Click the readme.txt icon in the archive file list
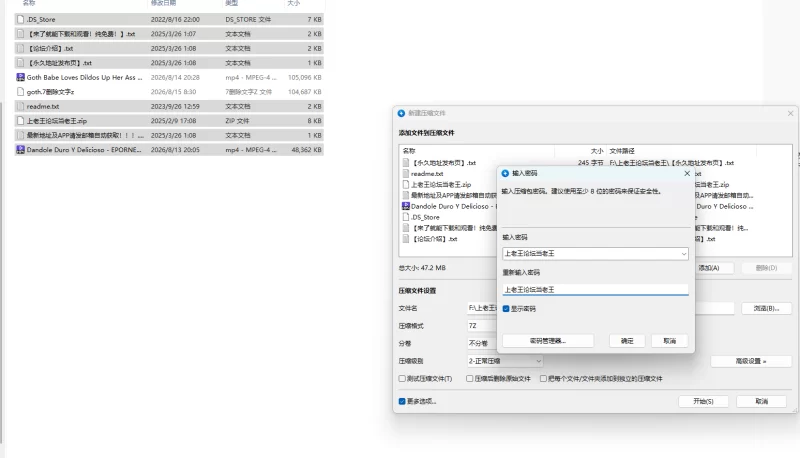This screenshot has width=800, height=458. (406, 173)
